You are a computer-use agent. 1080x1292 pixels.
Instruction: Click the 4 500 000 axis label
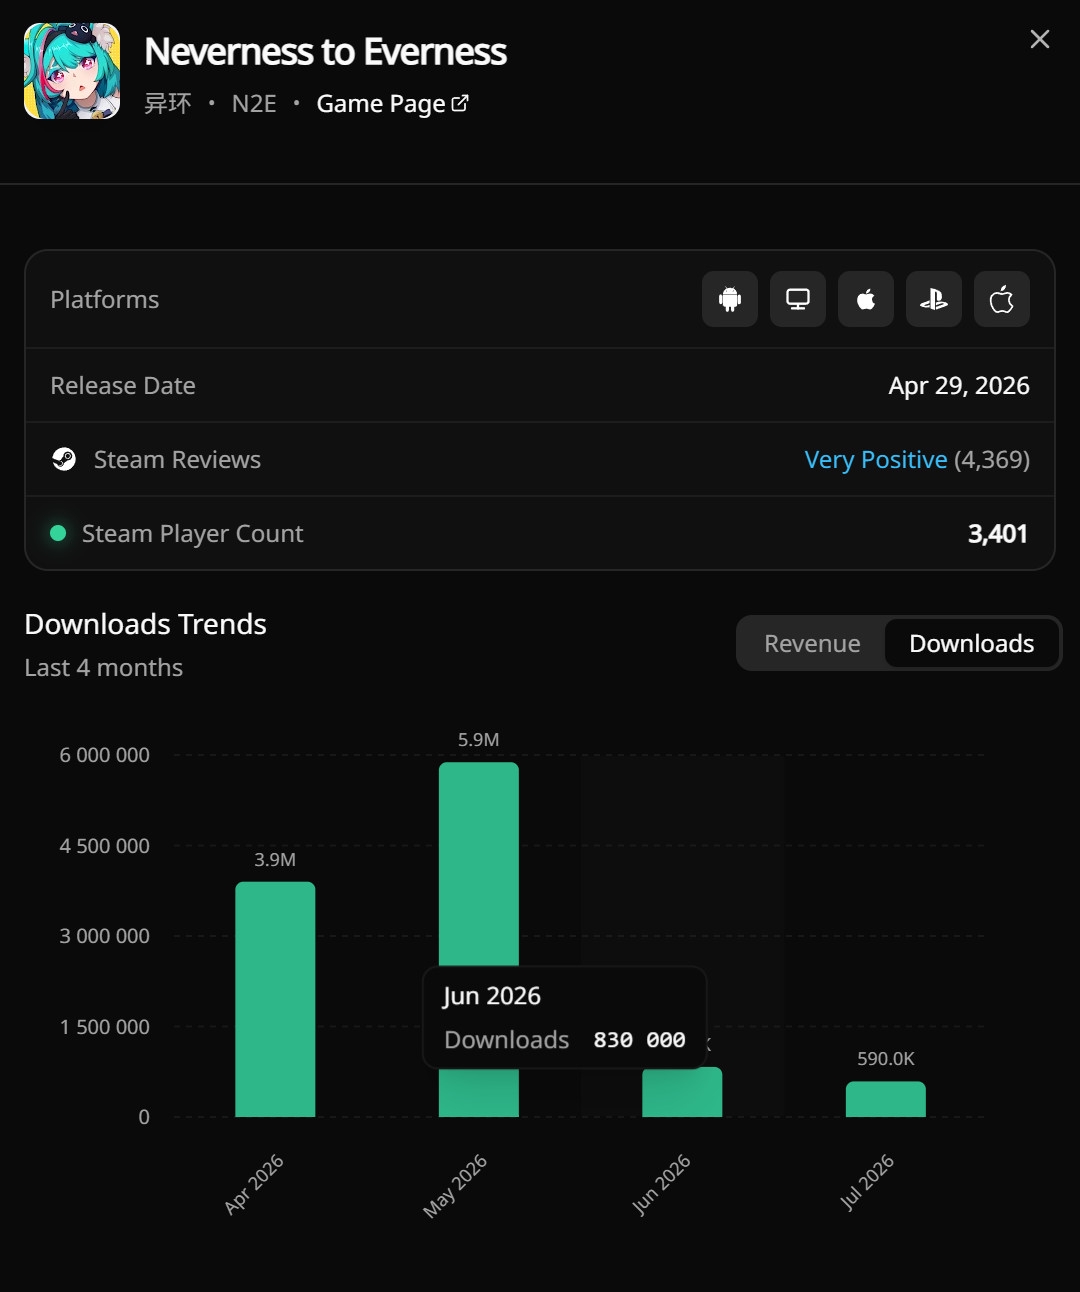tap(105, 846)
